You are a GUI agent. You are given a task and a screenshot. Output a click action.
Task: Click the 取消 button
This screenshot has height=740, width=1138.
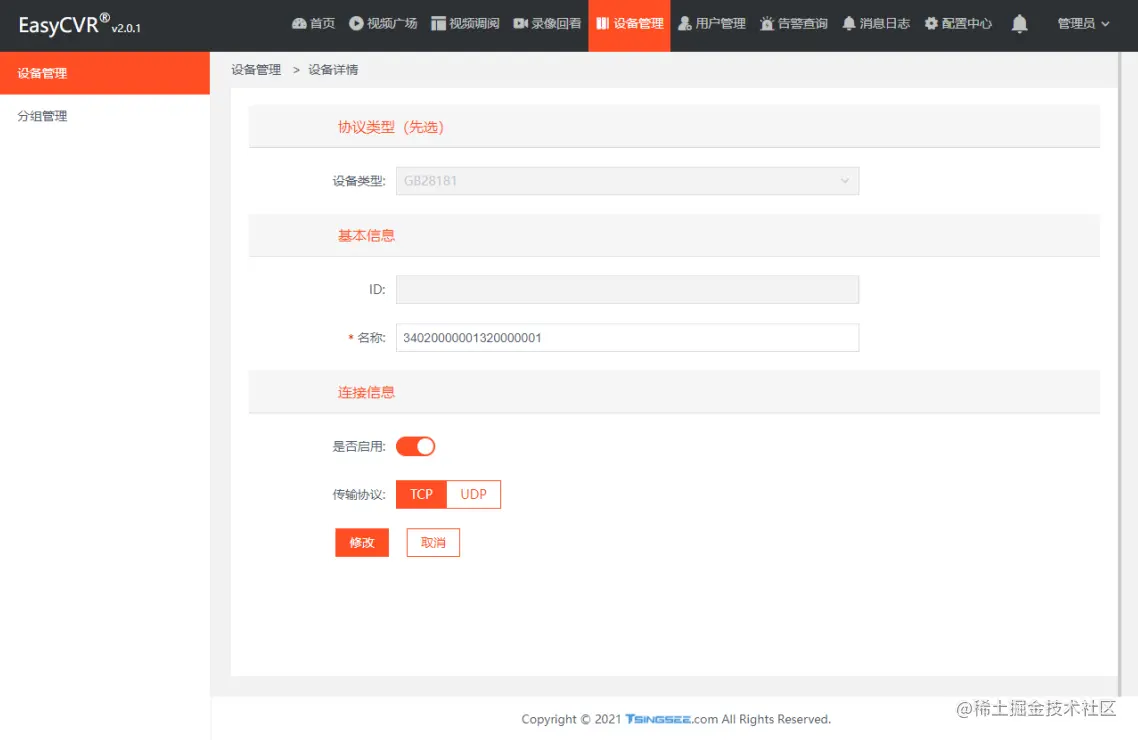coord(433,543)
